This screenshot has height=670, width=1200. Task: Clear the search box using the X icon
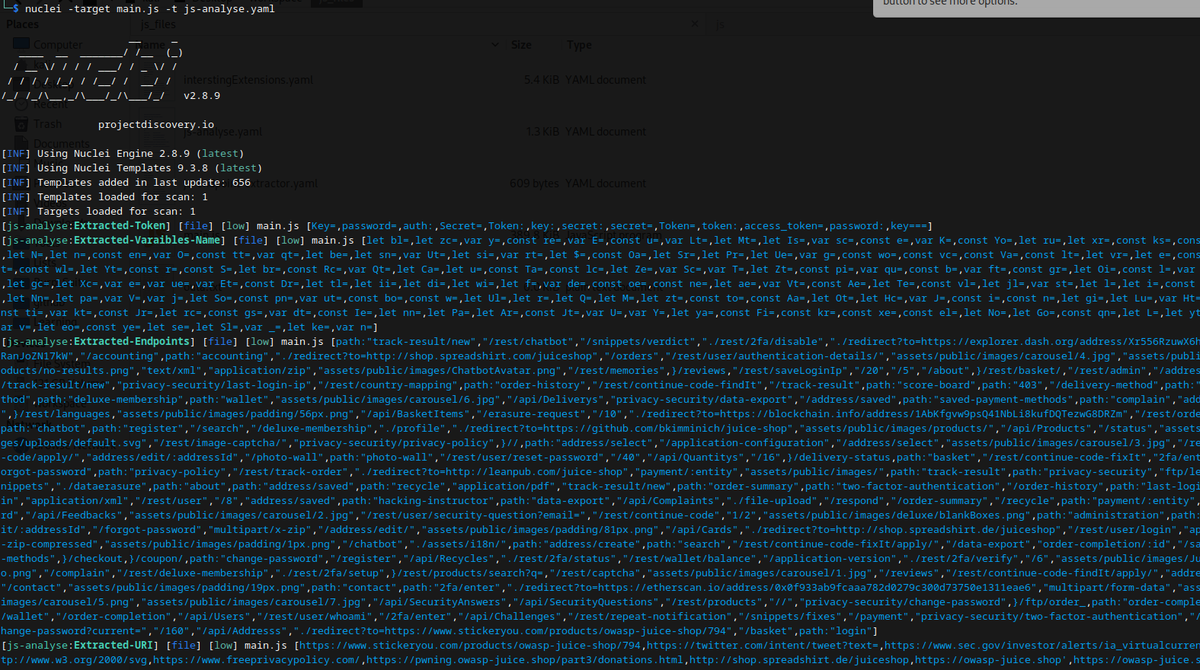point(695,23)
